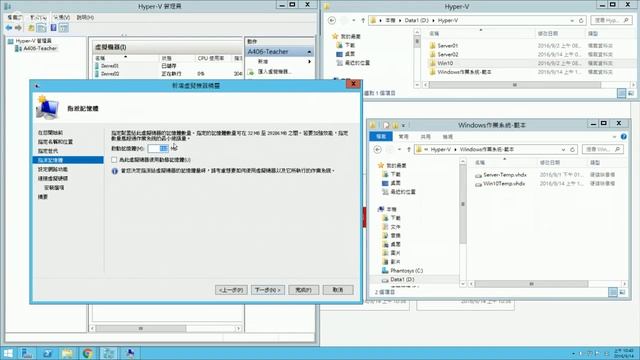Click the horizontal scrollbar in Hyper-V Explorer
Screen dimensions: 640x360
514,85
